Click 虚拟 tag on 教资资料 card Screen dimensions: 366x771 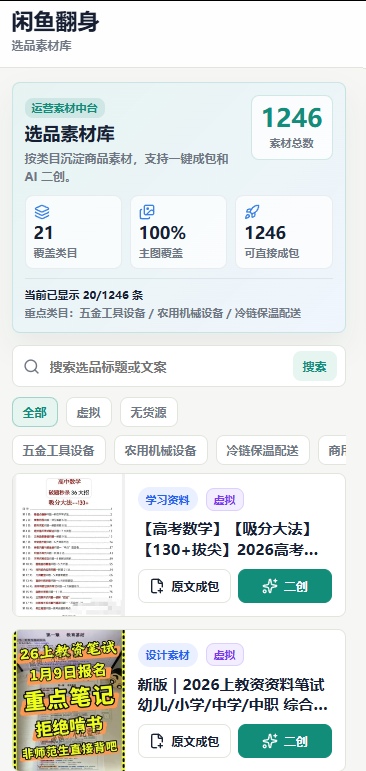click(x=225, y=655)
